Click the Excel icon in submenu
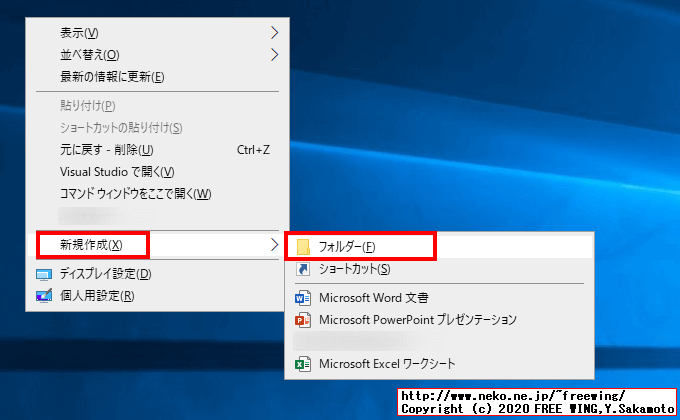The width and height of the screenshot is (680, 420). click(x=303, y=364)
